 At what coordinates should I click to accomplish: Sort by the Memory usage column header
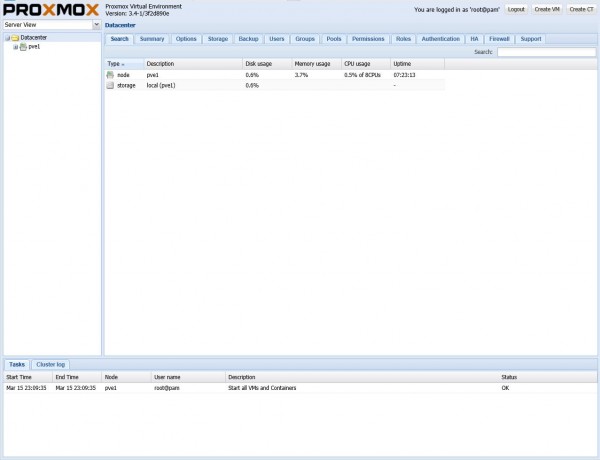tap(317, 64)
